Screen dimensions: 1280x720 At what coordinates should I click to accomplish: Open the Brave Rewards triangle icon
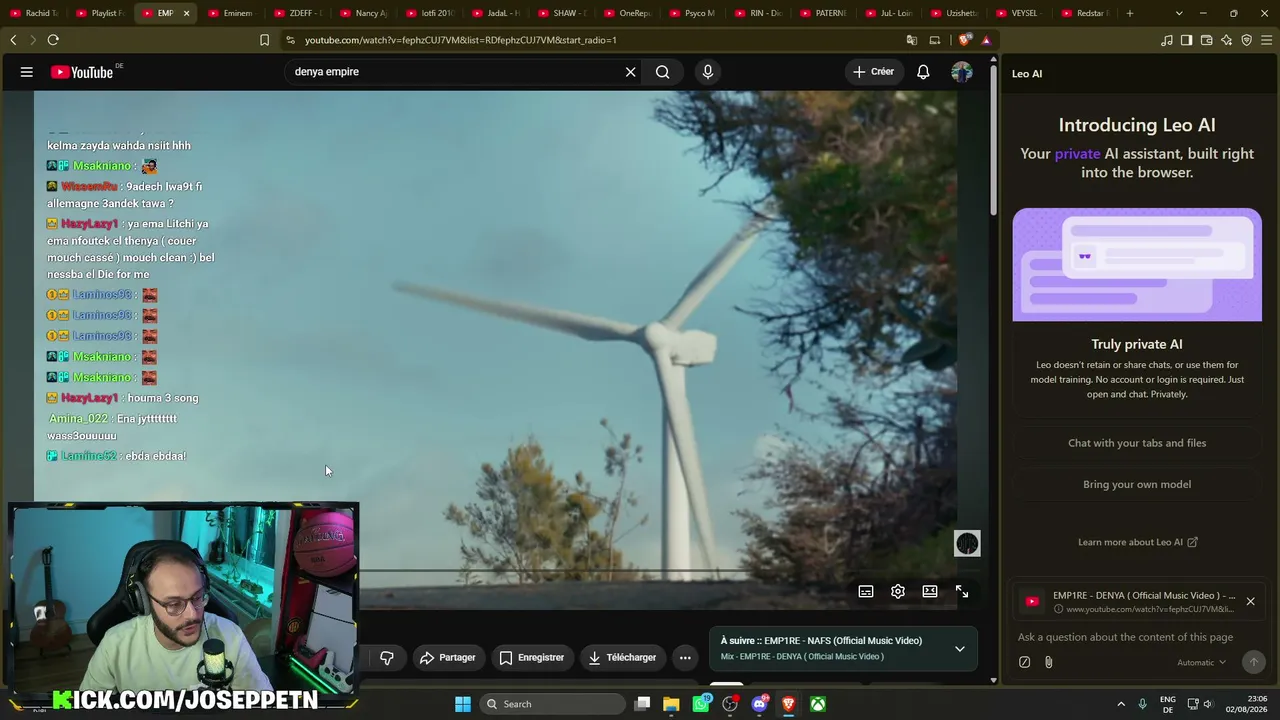pos(986,40)
